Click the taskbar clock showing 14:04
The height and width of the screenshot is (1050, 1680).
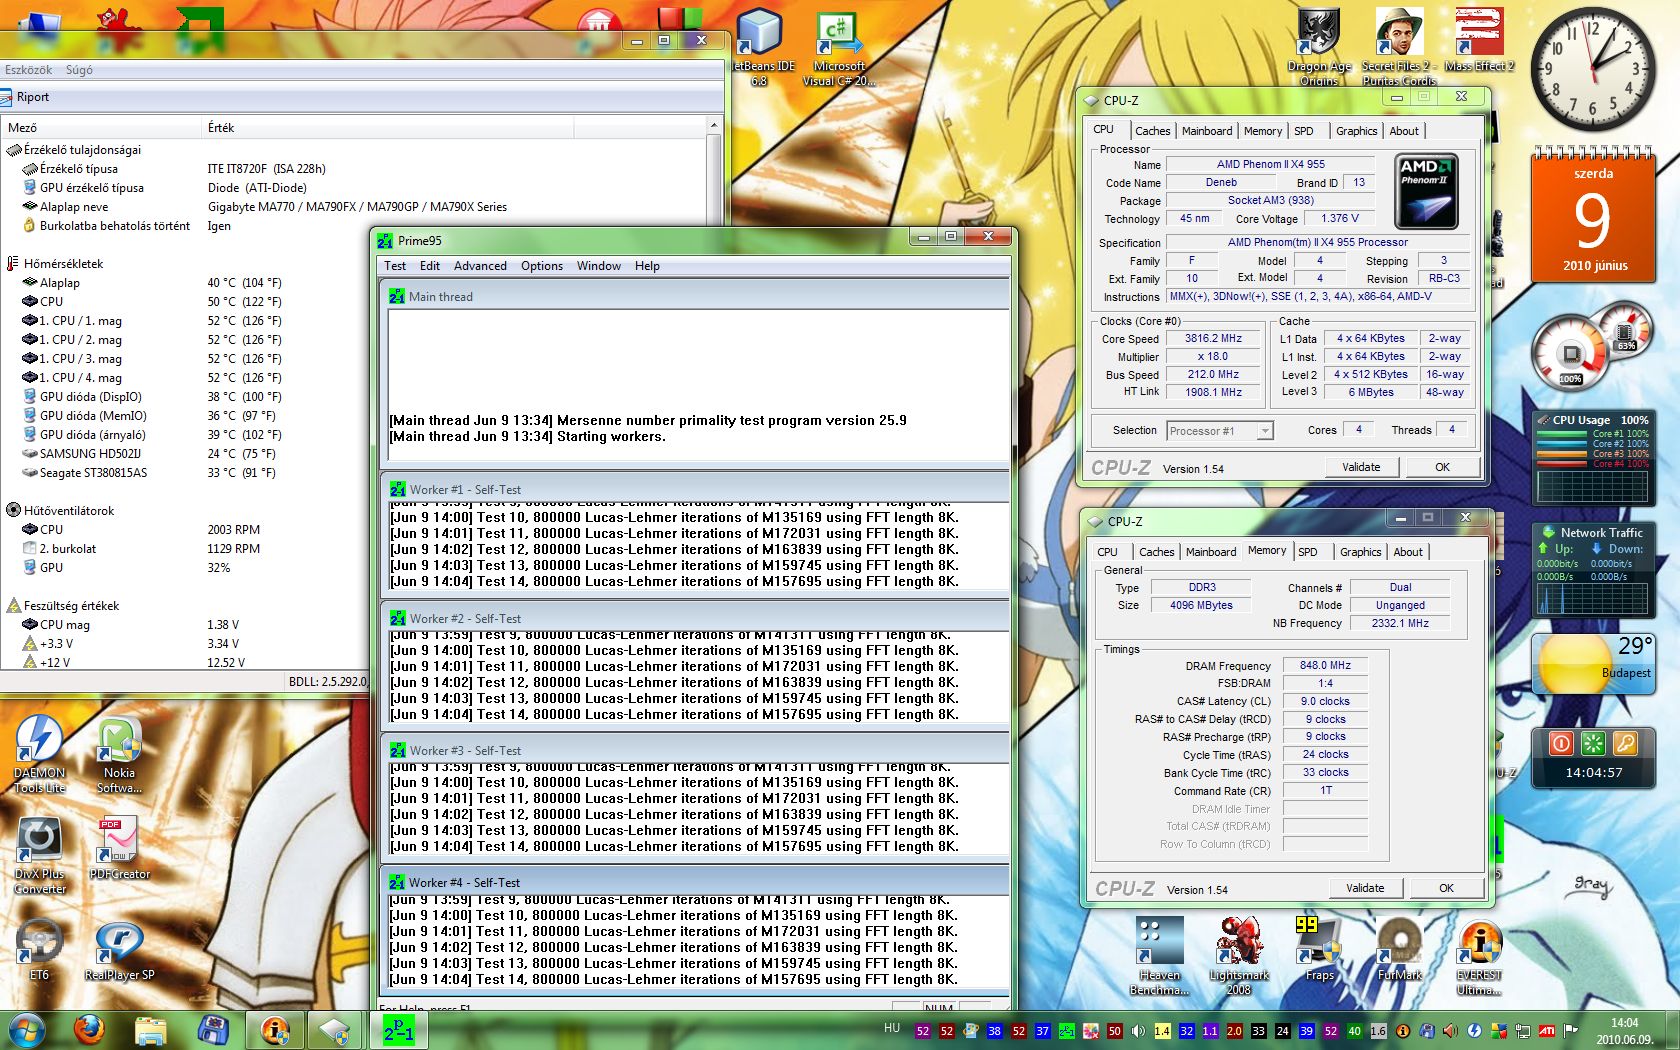[1625, 1030]
